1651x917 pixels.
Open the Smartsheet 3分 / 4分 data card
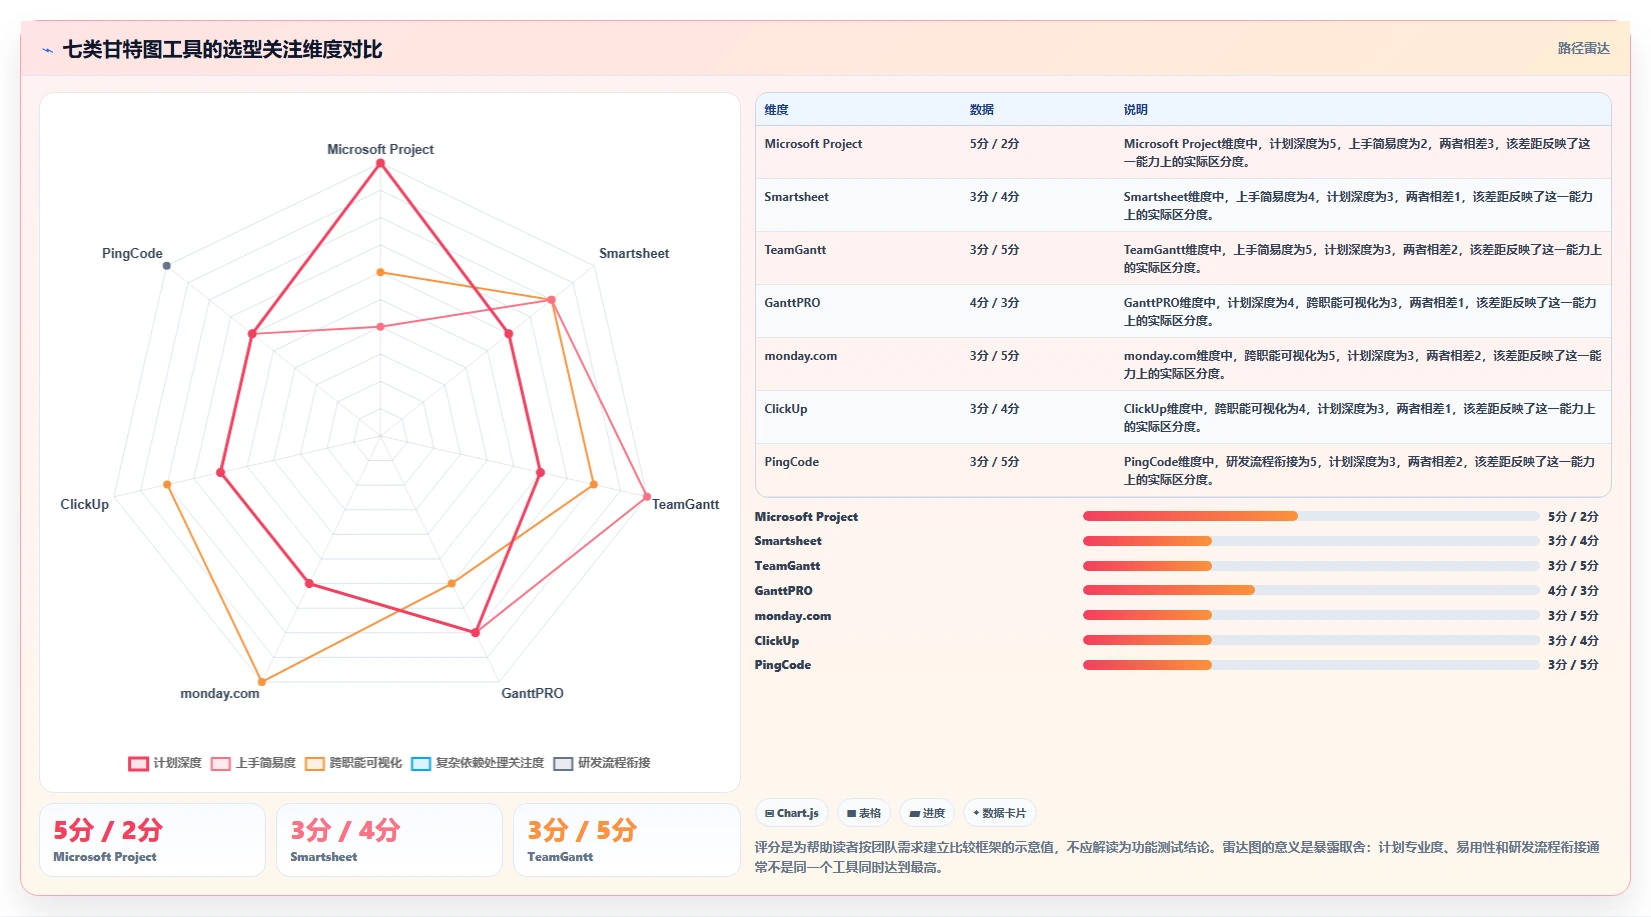click(389, 840)
